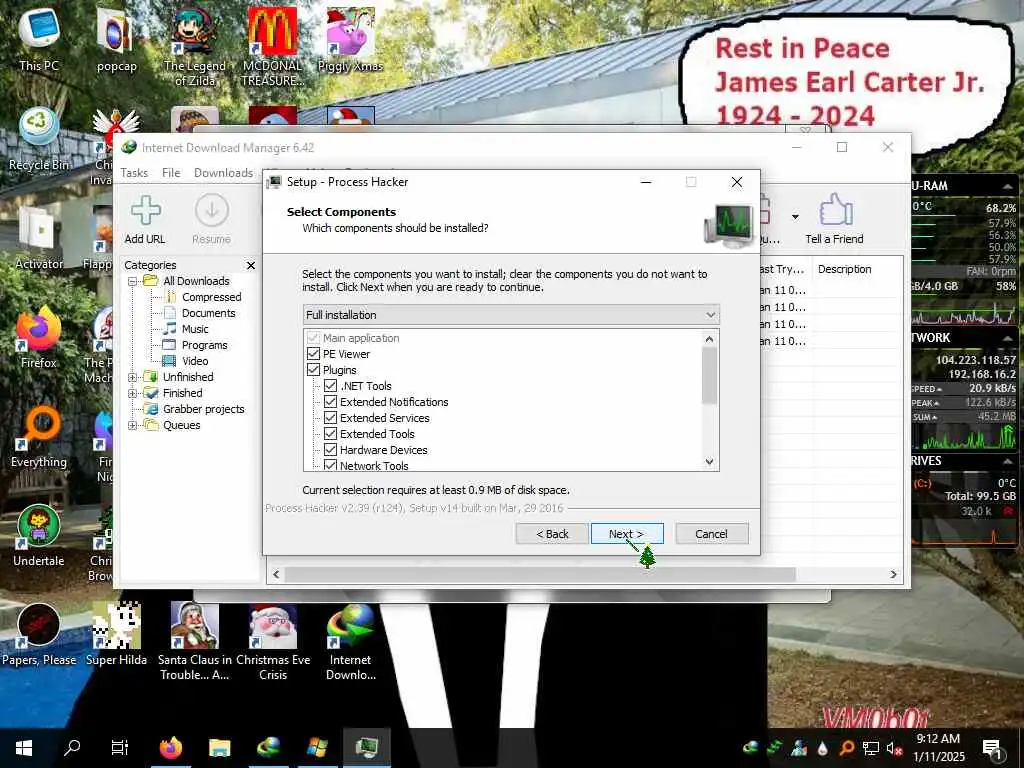Image resolution: width=1024 pixels, height=768 pixels.
Task: Open taskbar Search magnifier
Action: click(x=72, y=748)
